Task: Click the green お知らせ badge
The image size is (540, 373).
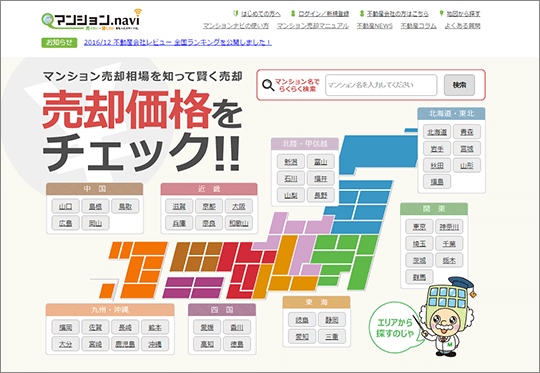Action: [x=59, y=42]
